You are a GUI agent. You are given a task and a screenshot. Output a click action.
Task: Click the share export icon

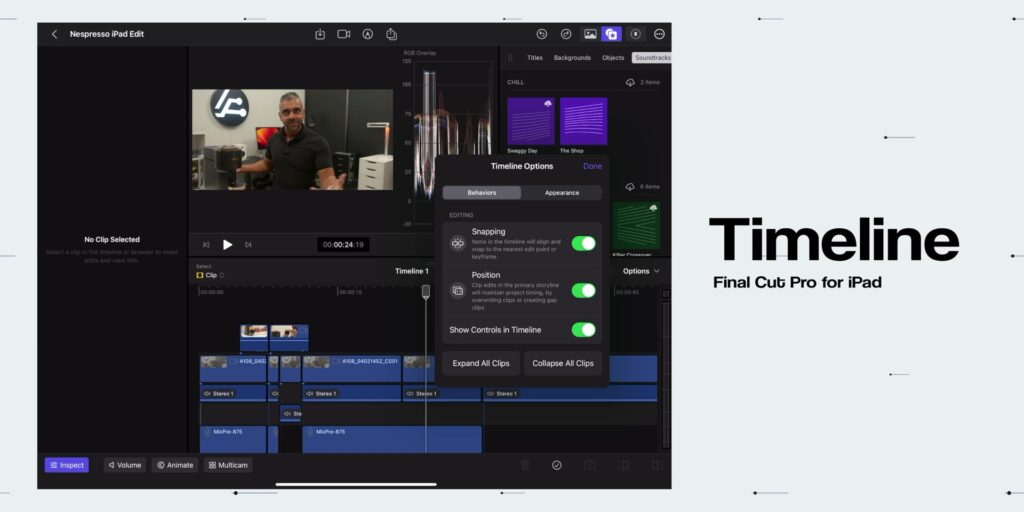(391, 34)
